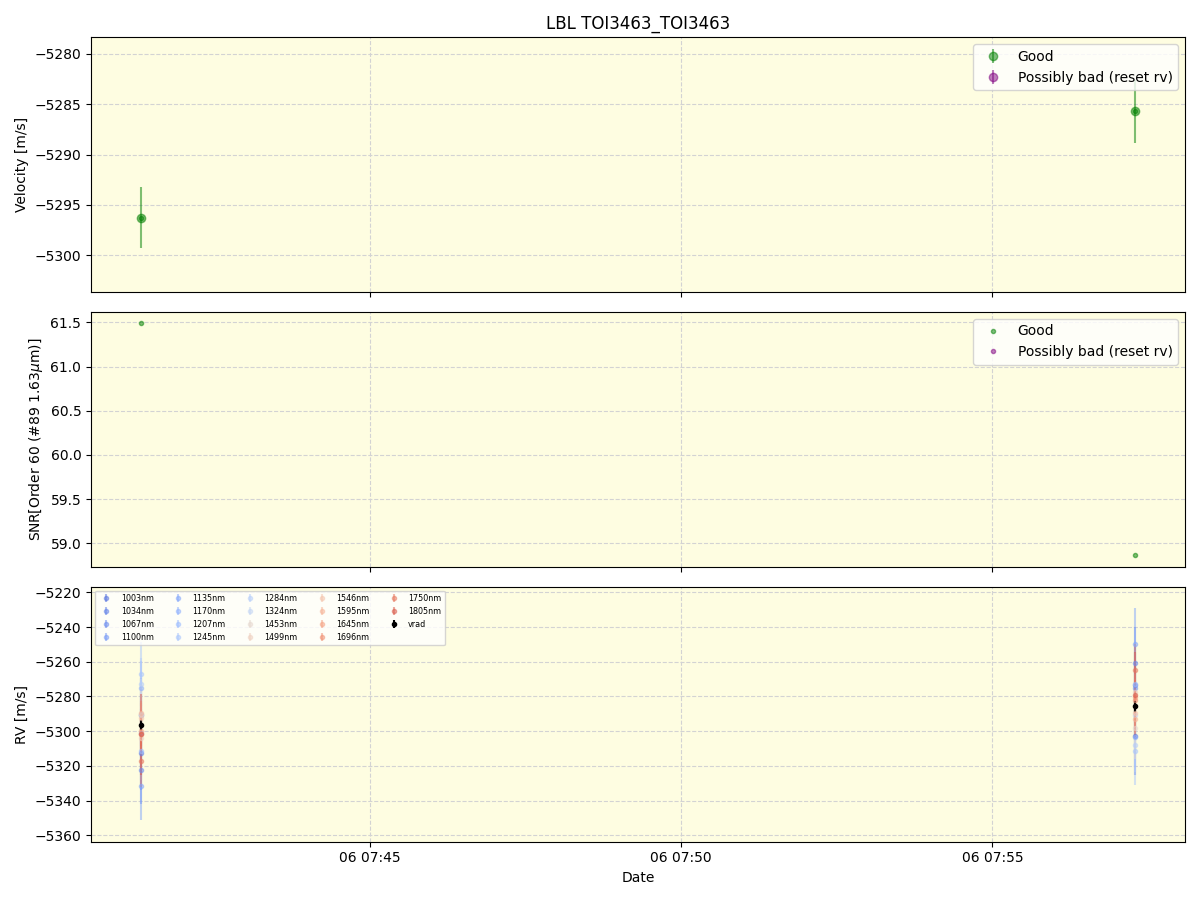Click the 1546nm legend marker
The image size is (1200, 900).
point(322,598)
